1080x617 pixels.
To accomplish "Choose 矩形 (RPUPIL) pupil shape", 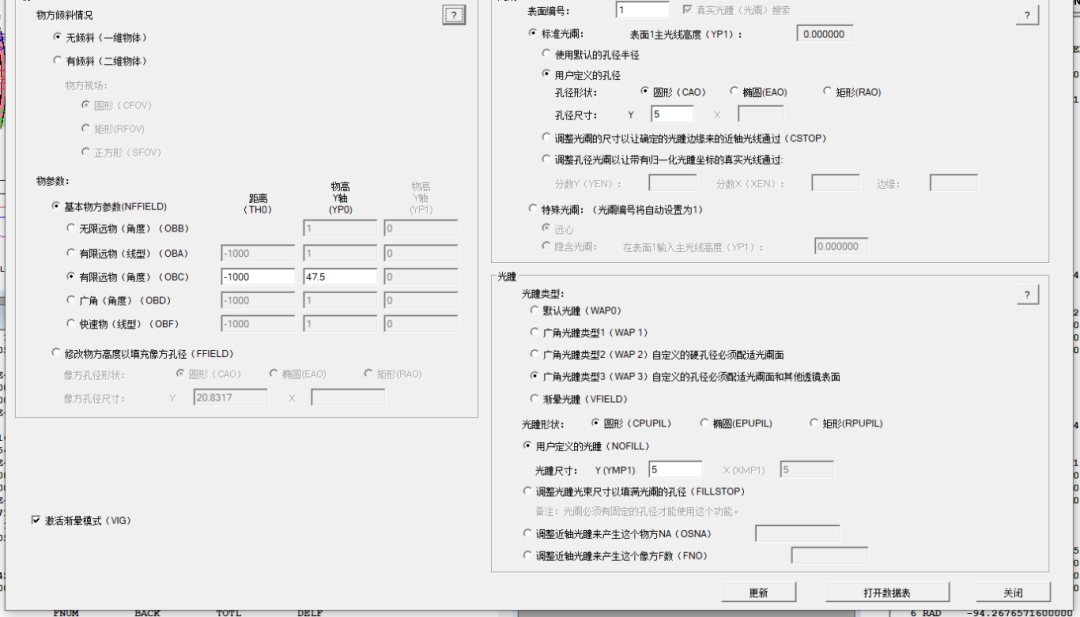I will (814, 423).
